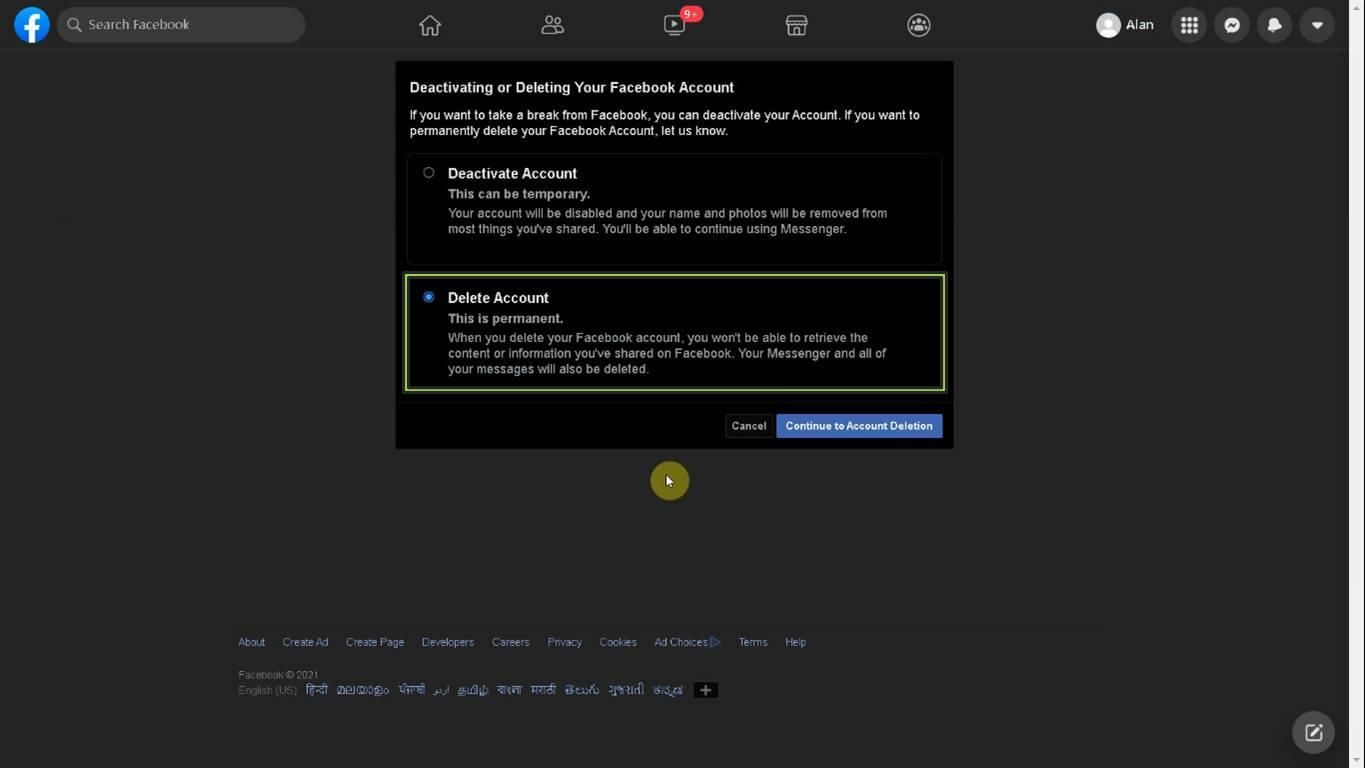This screenshot has width=1365, height=768.
Task: Open the Developers footer link
Action: (448, 642)
